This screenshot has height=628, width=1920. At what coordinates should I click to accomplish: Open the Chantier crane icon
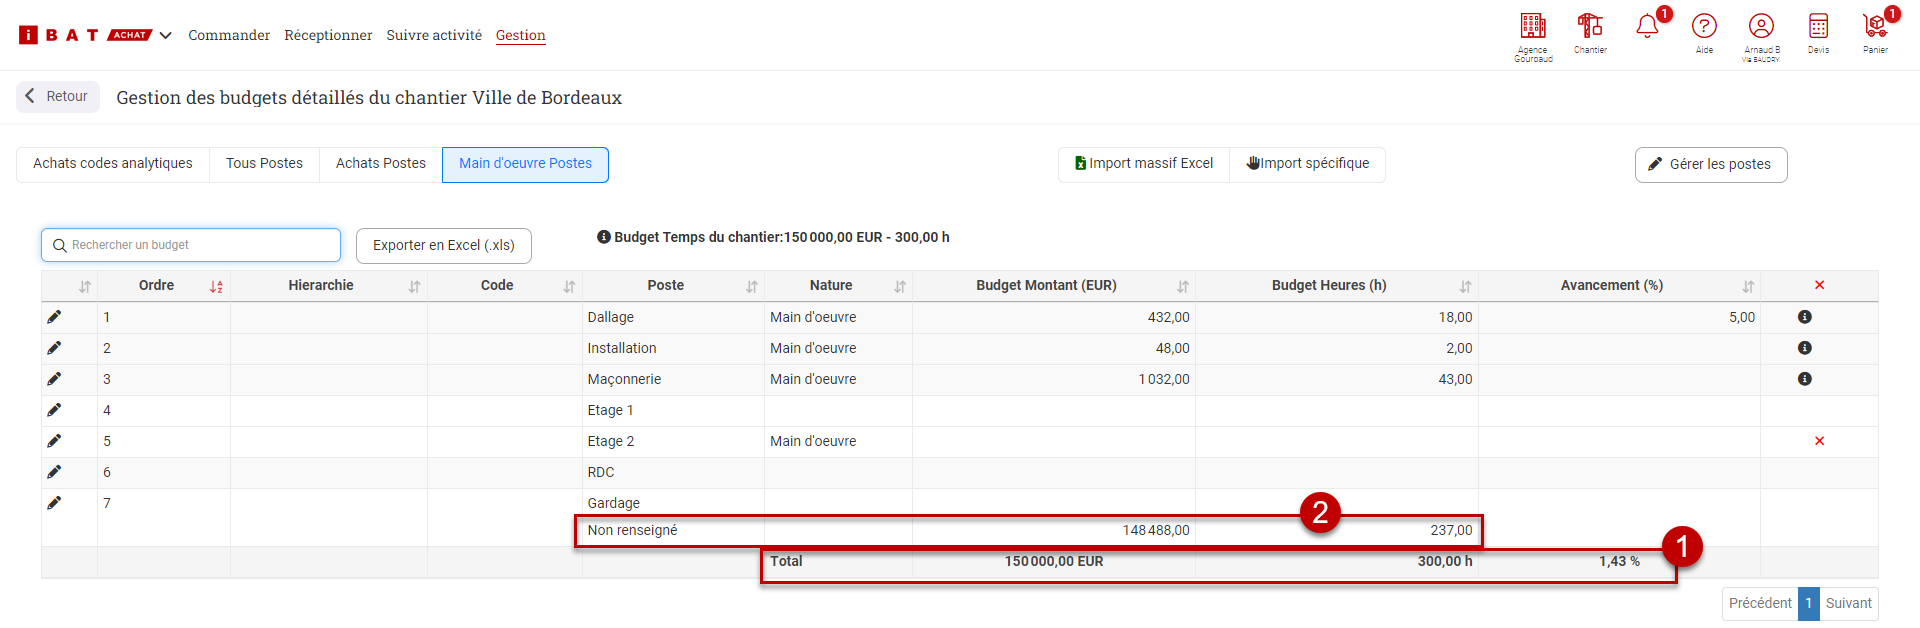pos(1589,27)
